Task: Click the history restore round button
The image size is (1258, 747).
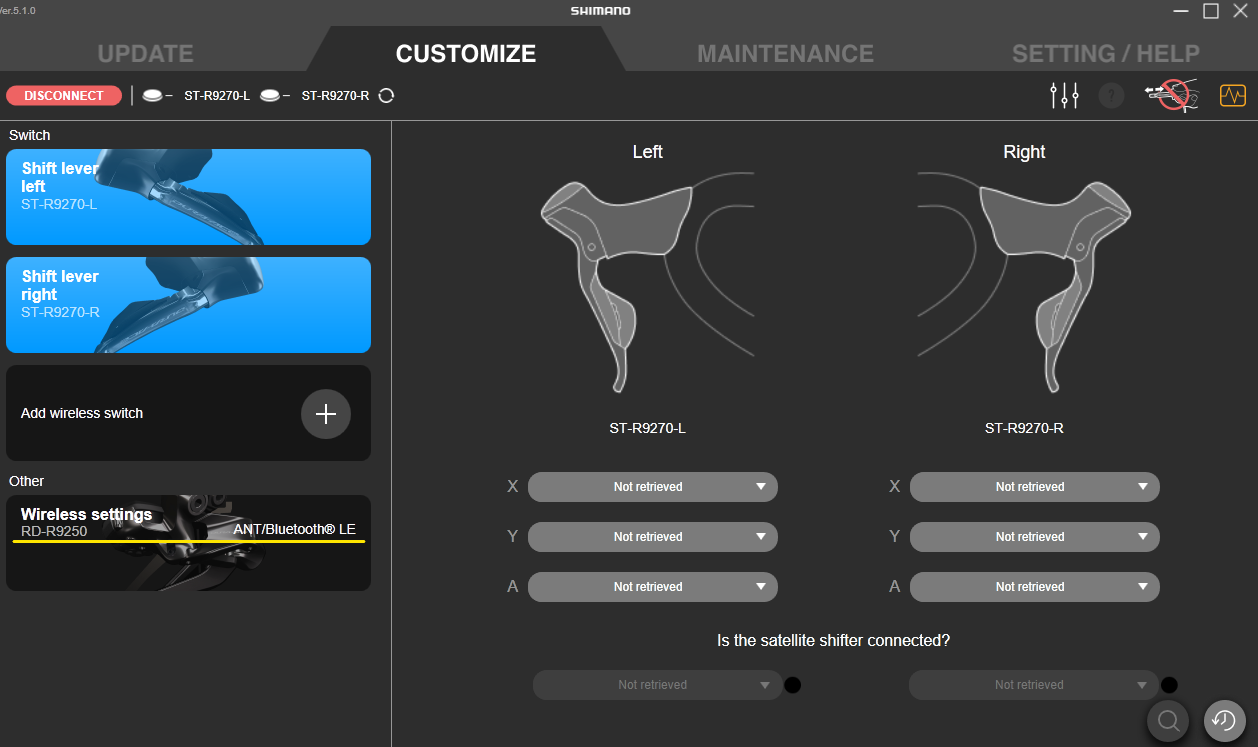Action: click(1225, 720)
